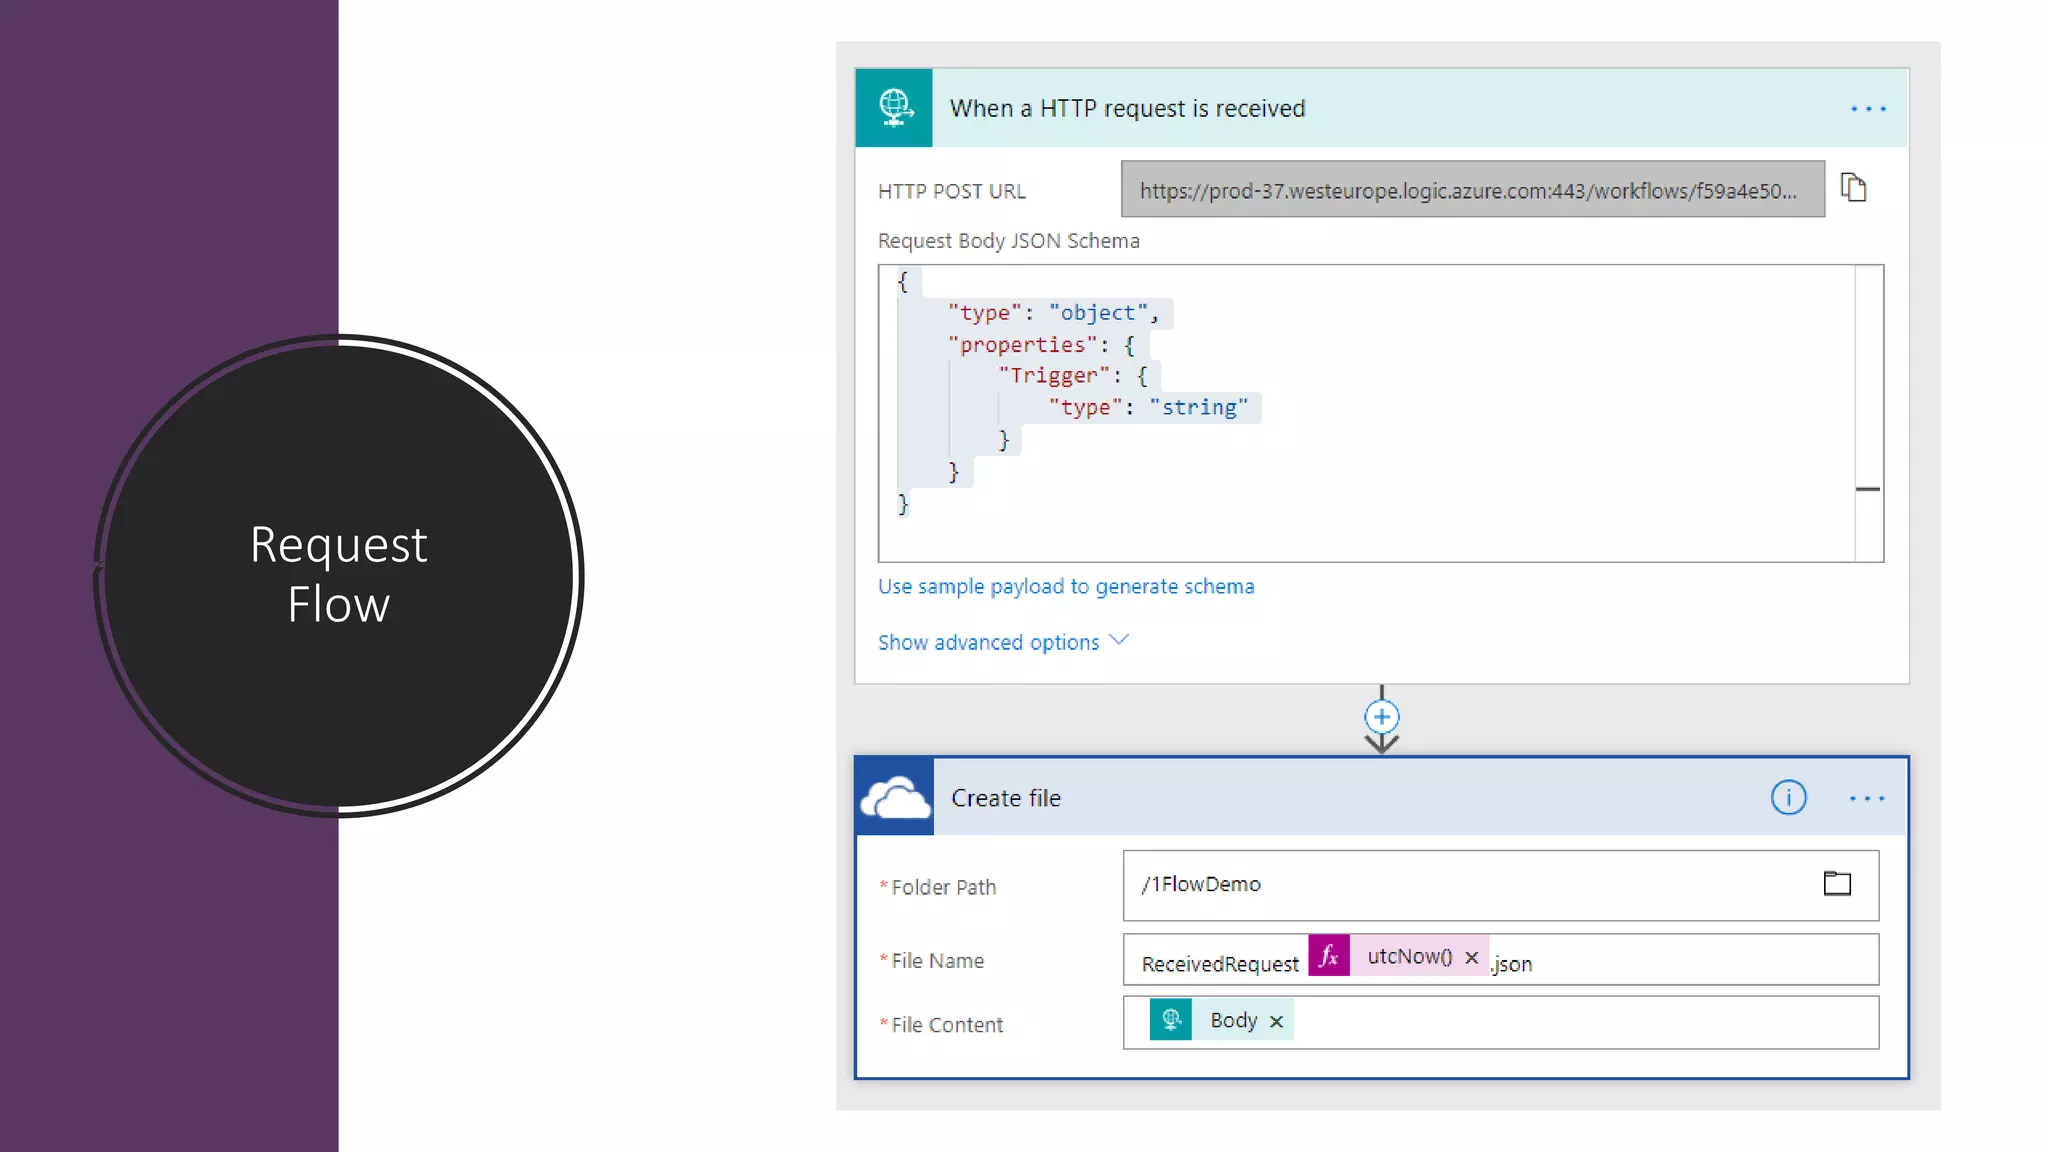Click the HTTP request trigger globe icon
This screenshot has height=1152, width=2048.
894,108
